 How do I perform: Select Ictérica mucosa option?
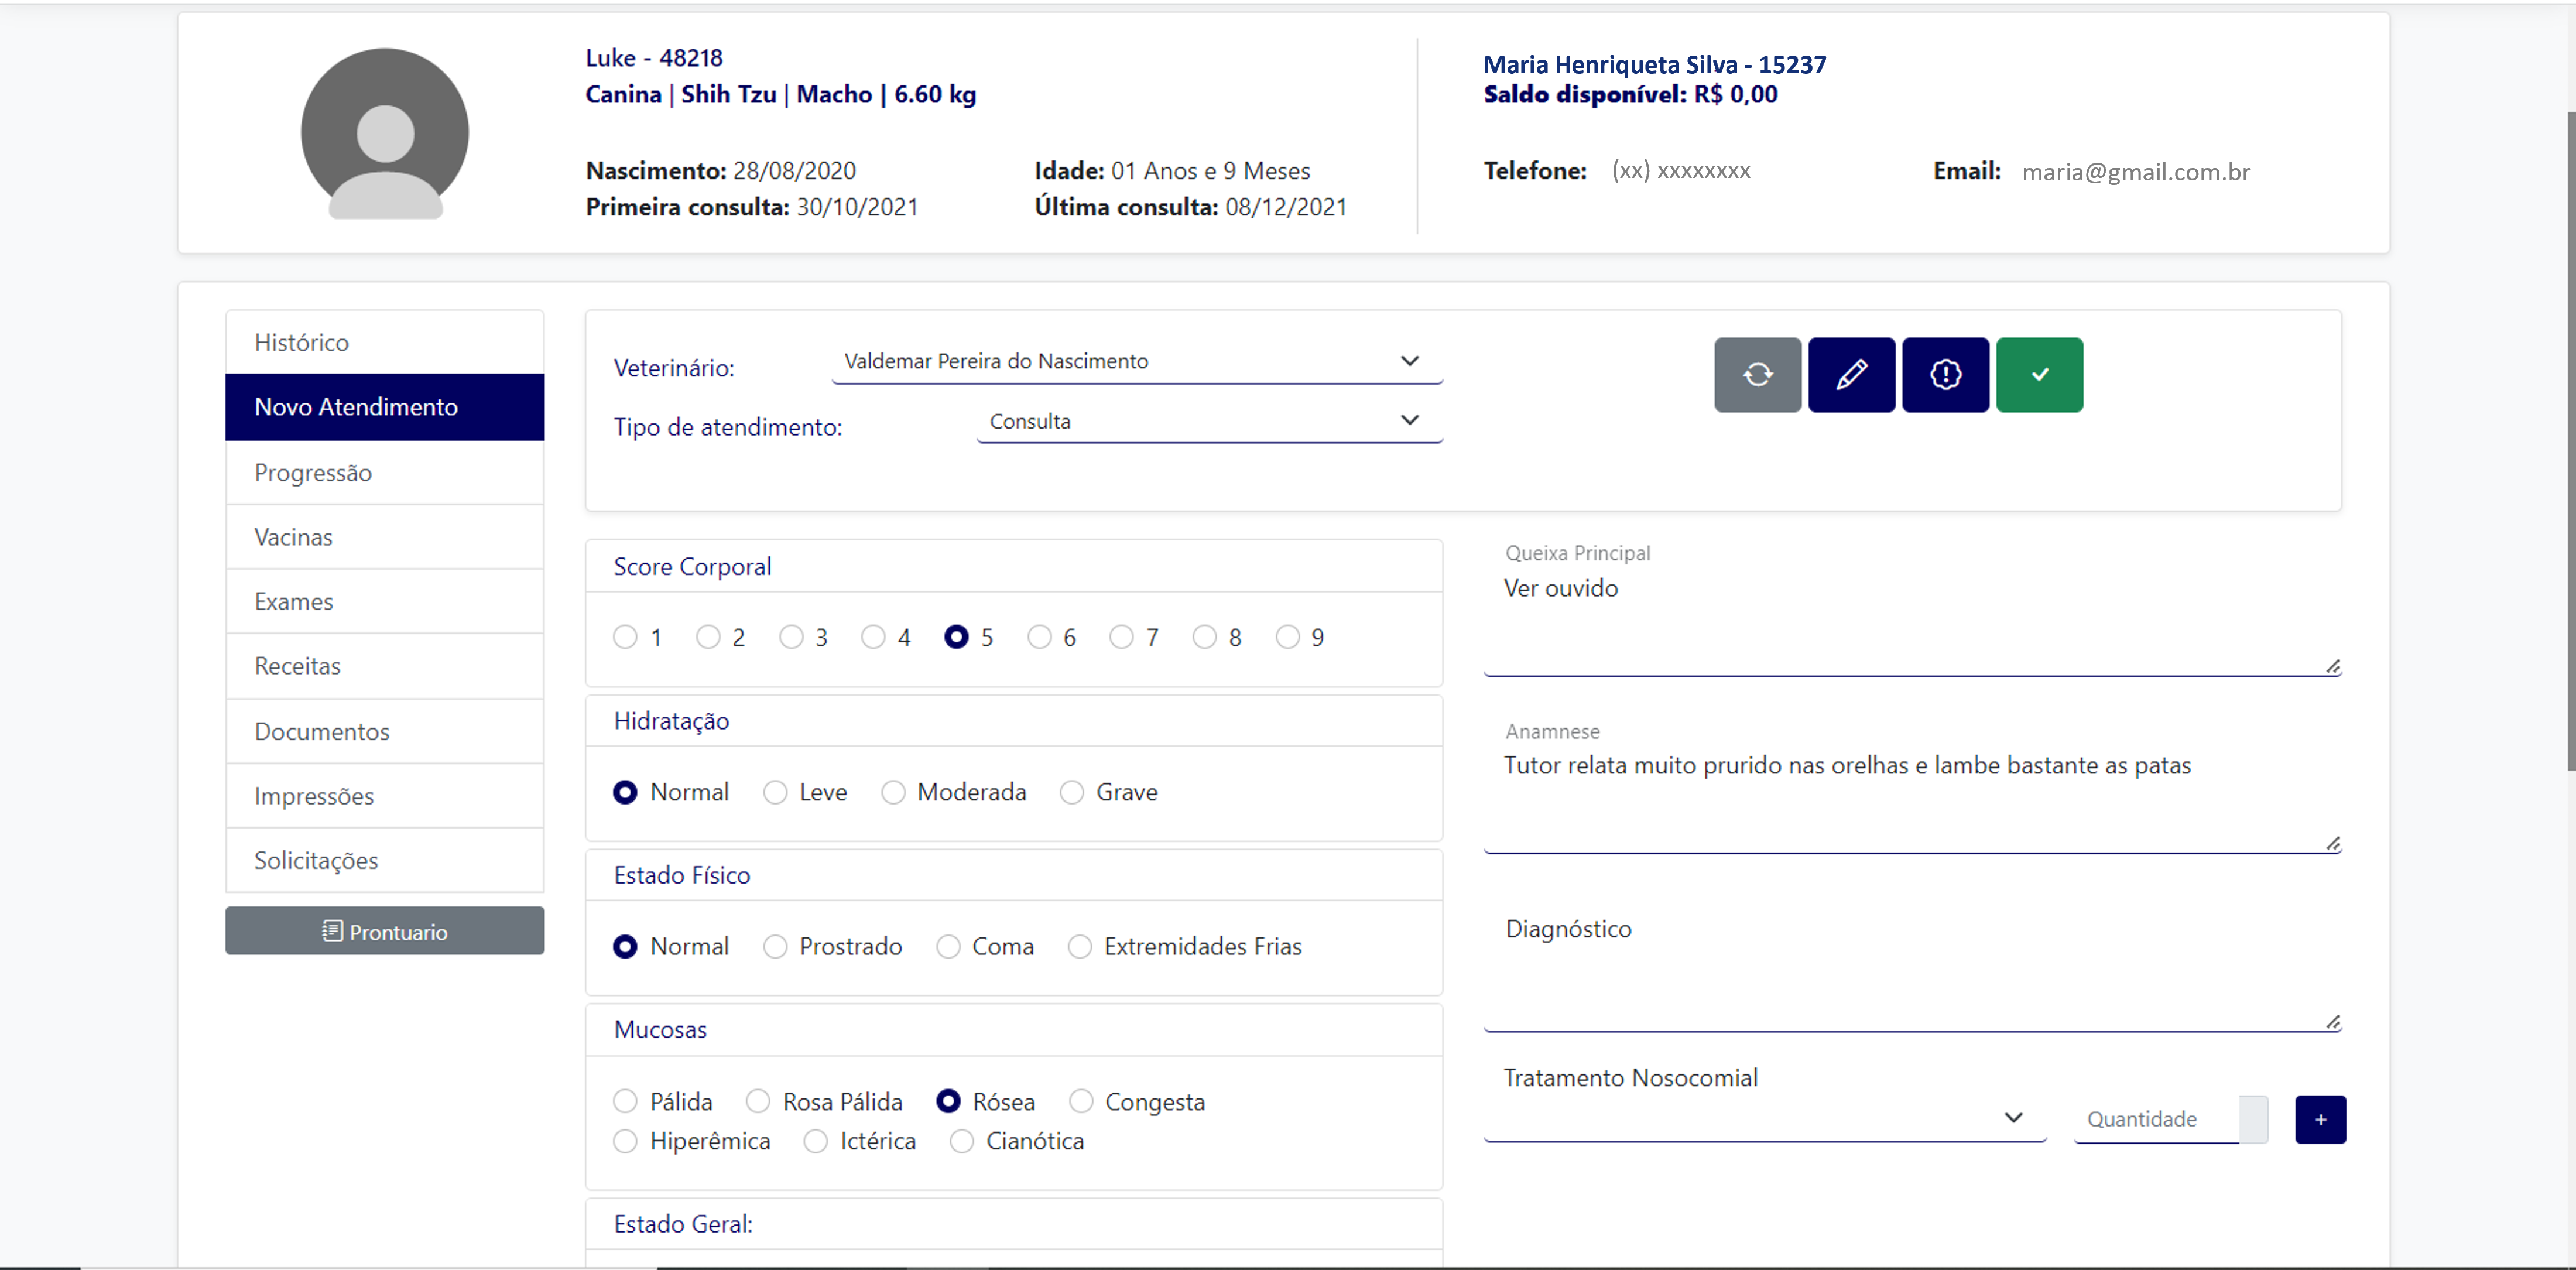pyautogui.click(x=816, y=1141)
